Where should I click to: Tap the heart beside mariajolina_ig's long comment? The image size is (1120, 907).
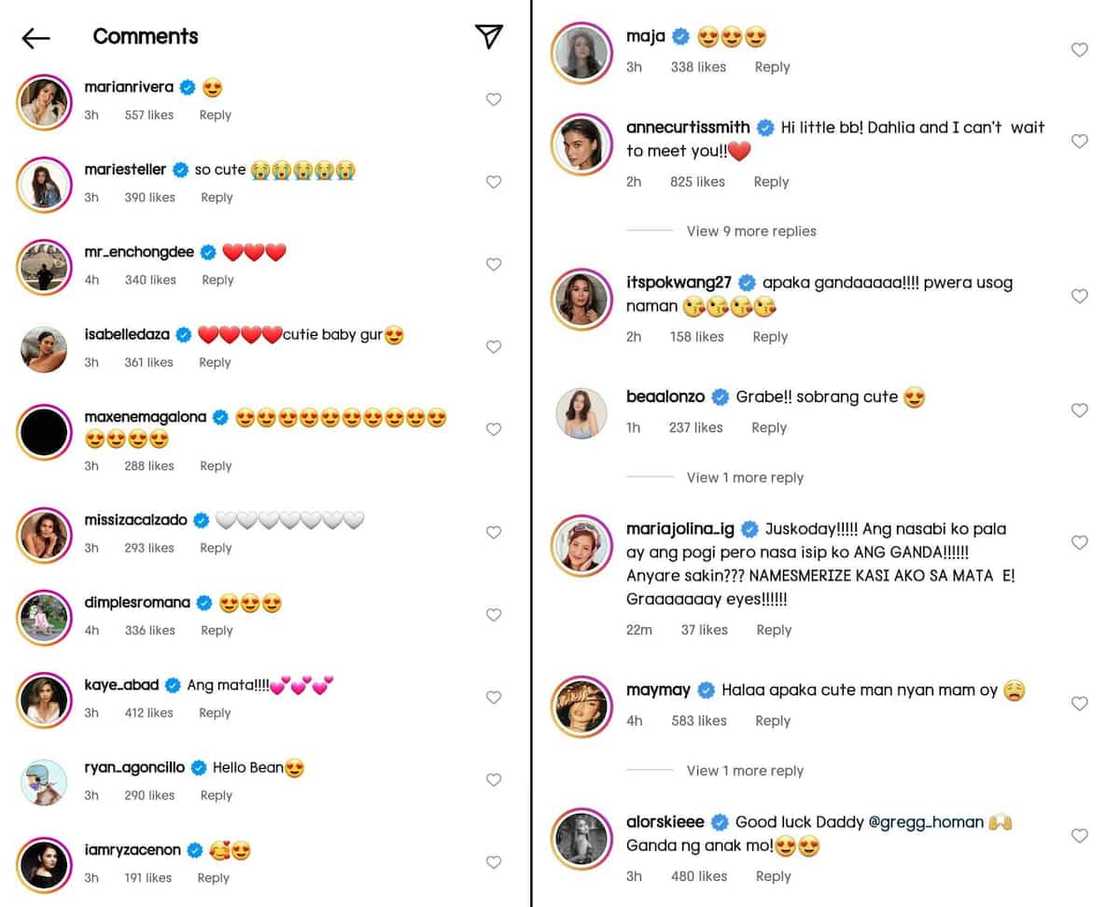[x=1080, y=542]
